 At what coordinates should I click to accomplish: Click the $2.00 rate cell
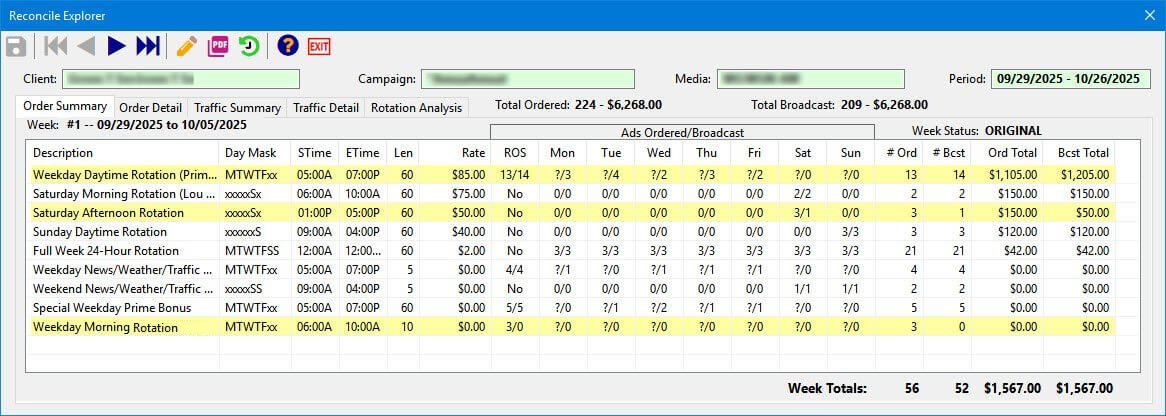click(455, 251)
